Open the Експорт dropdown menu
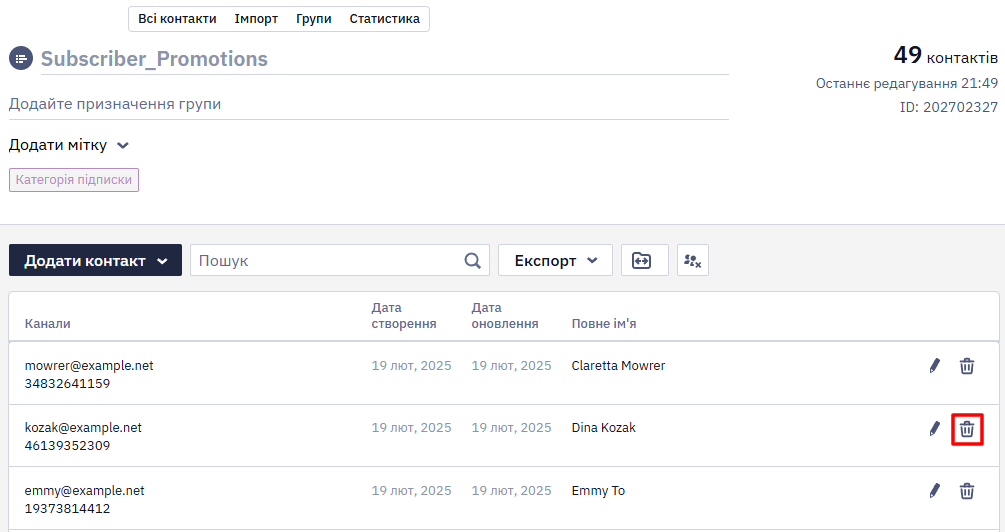Screen dimensions: 1005x532 pos(555,260)
